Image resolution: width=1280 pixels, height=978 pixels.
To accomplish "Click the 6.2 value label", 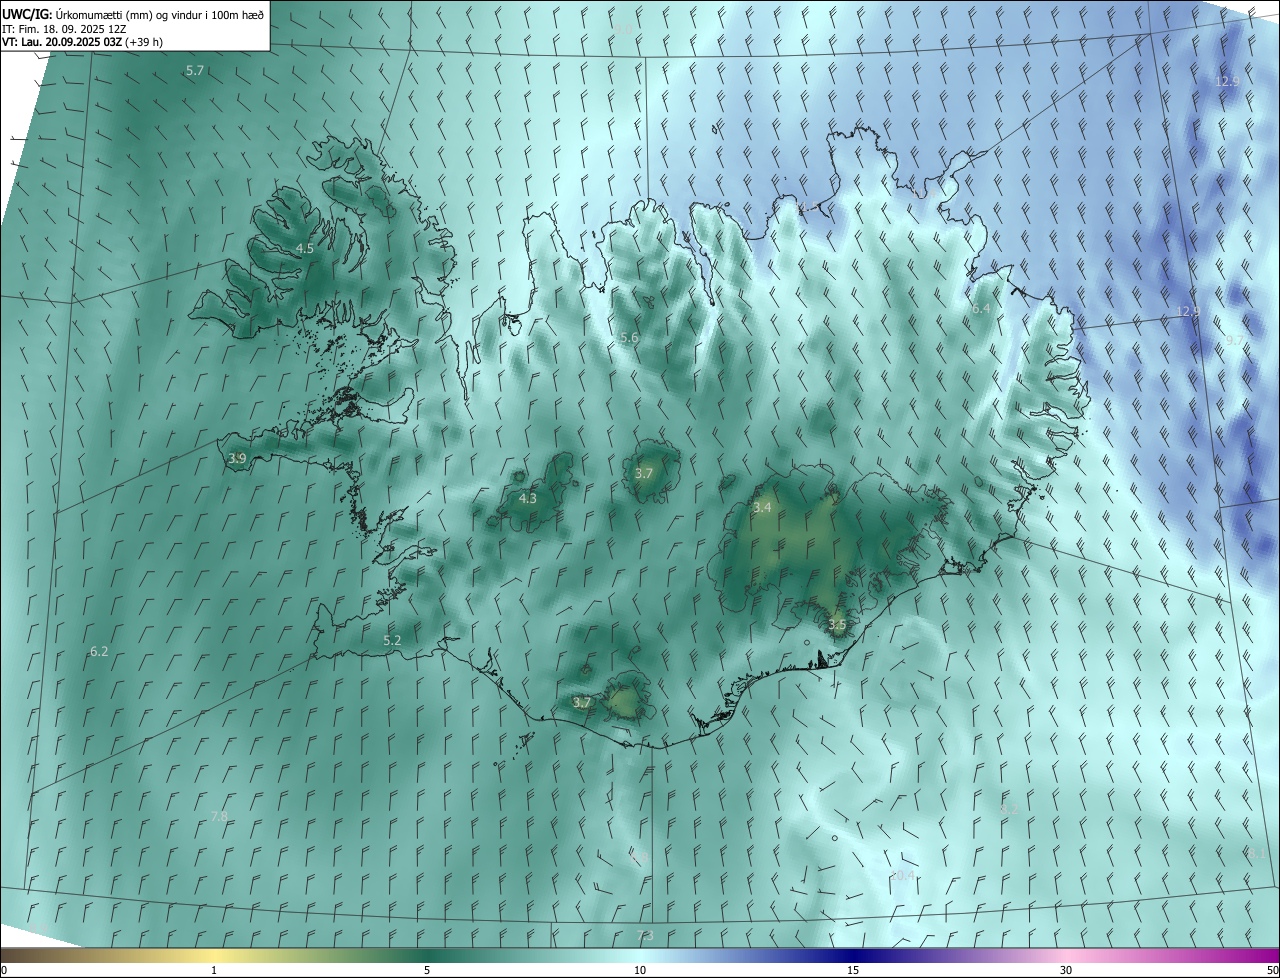I will pyautogui.click(x=99, y=651).
